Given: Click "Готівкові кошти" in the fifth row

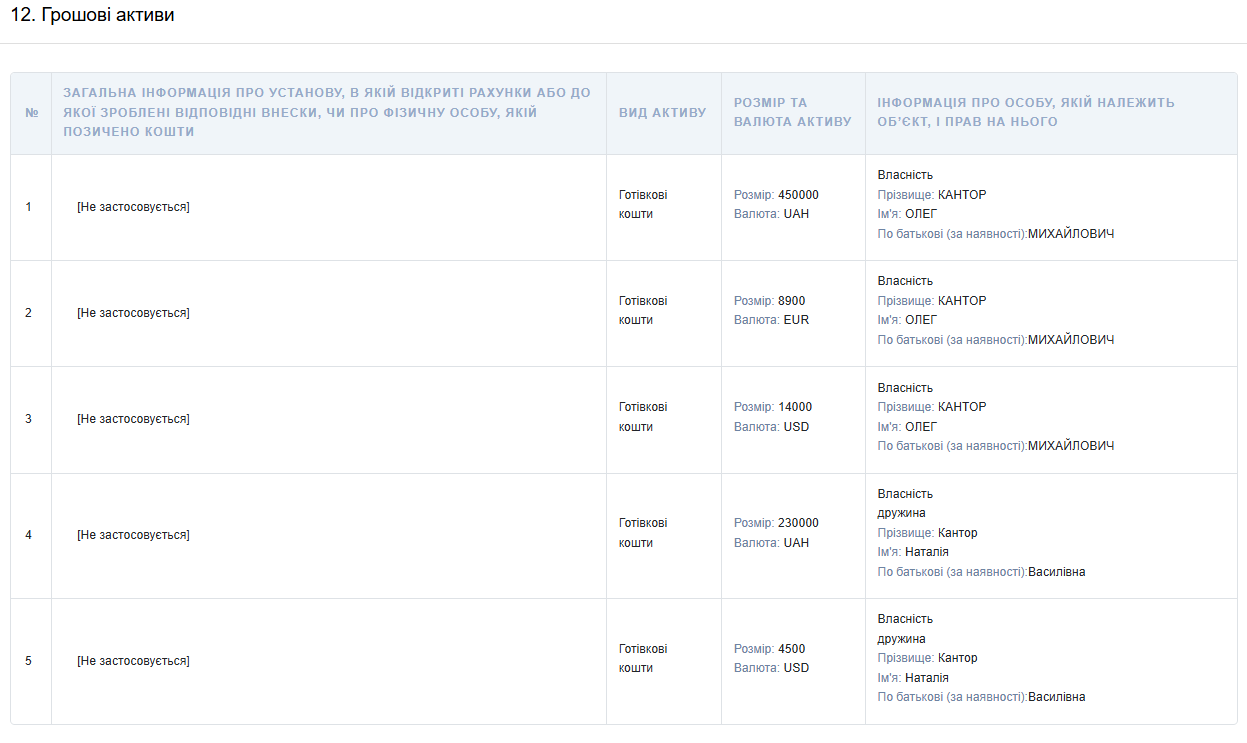Looking at the screenshot, I should coord(642,658).
